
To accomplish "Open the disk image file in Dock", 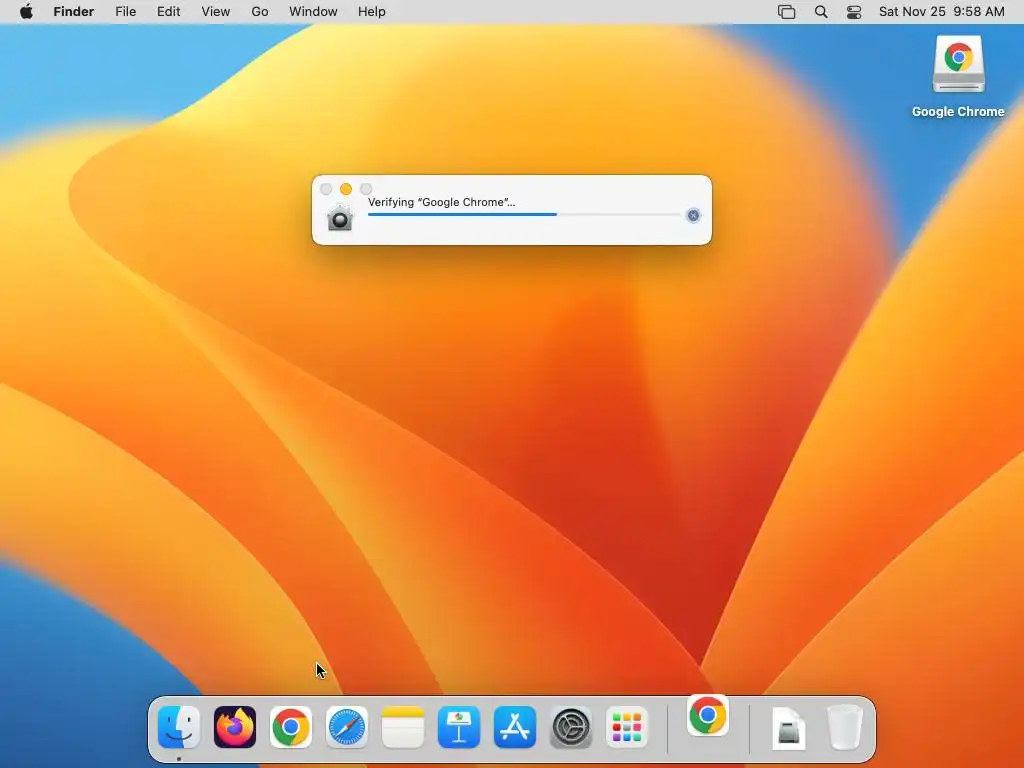I will 789,727.
